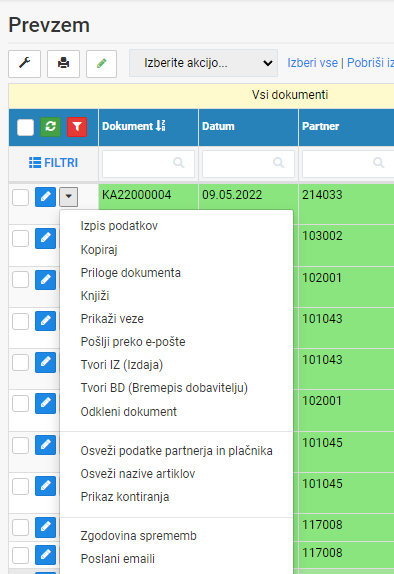Click the 'Izberi vse' link
Screen dimensions: 394x574
312,63
